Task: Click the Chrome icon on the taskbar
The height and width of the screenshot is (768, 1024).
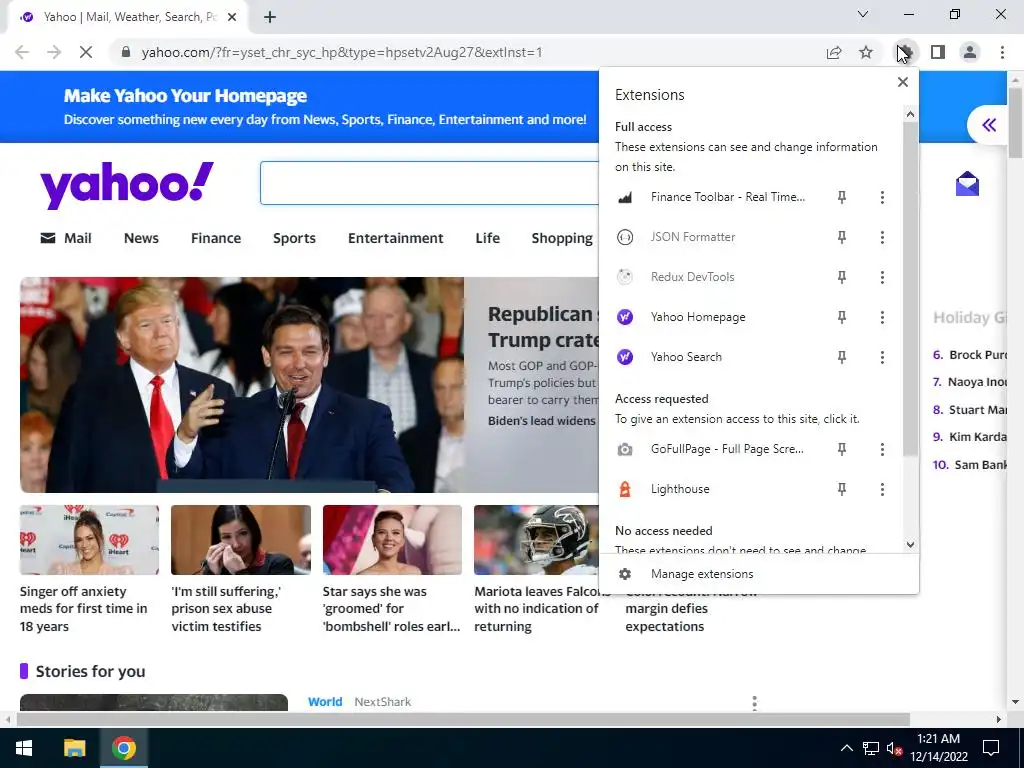Action: coord(123,748)
